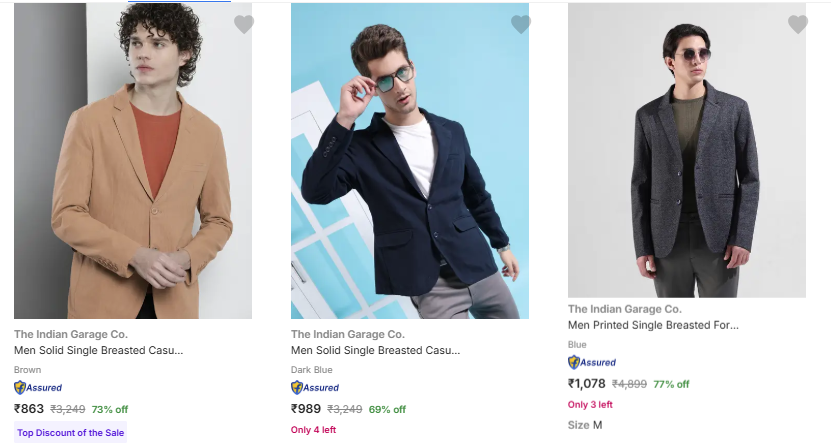The height and width of the screenshot is (444, 831).
Task: Open brand link above brown blazer title
Action: (x=71, y=334)
